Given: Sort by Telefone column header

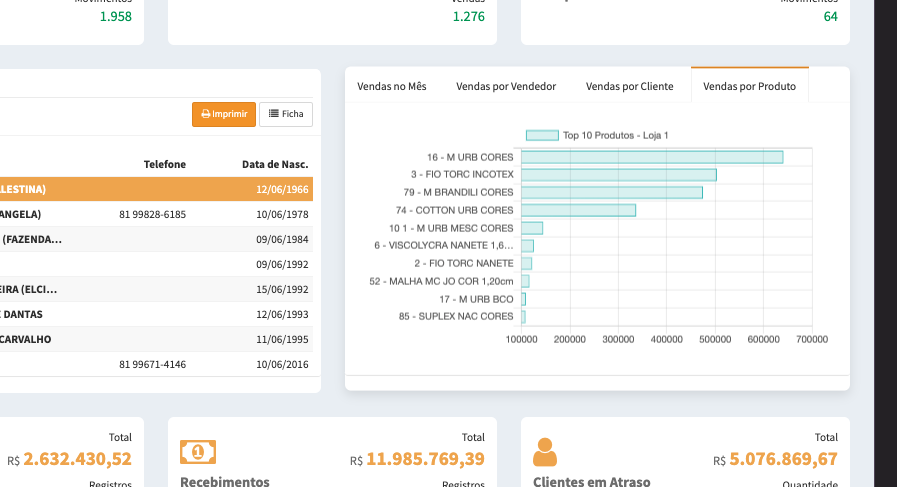Looking at the screenshot, I should coord(164,164).
